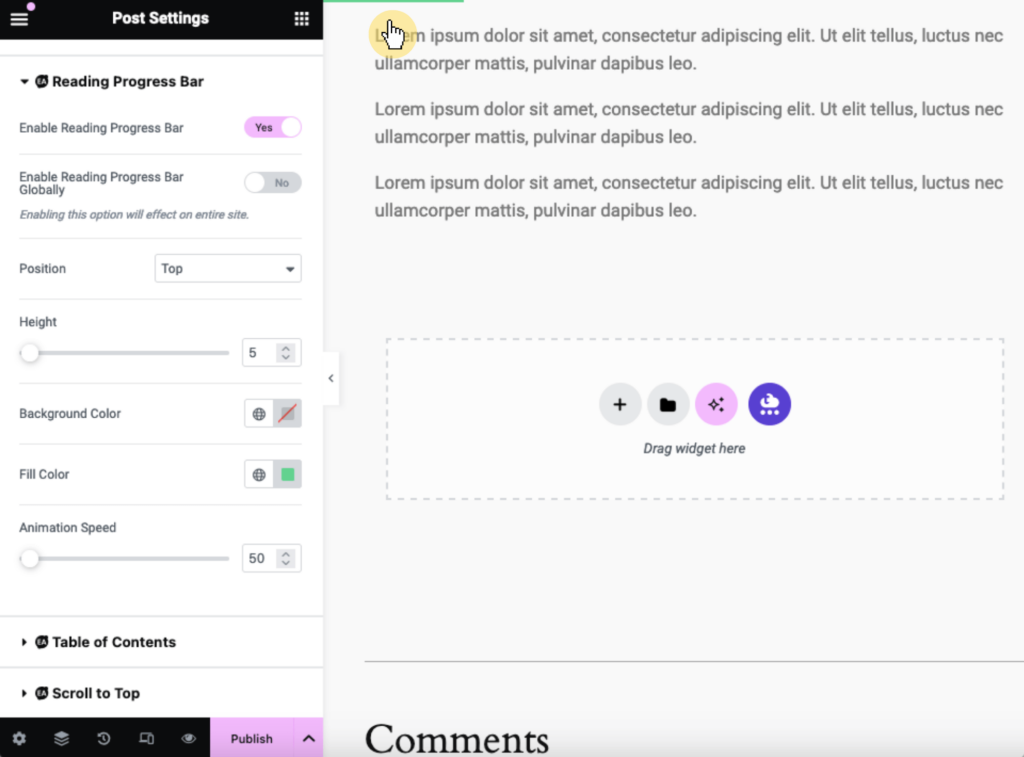Image resolution: width=1024 pixels, height=757 pixels.
Task: Click the Background Color label
Action: (x=70, y=413)
